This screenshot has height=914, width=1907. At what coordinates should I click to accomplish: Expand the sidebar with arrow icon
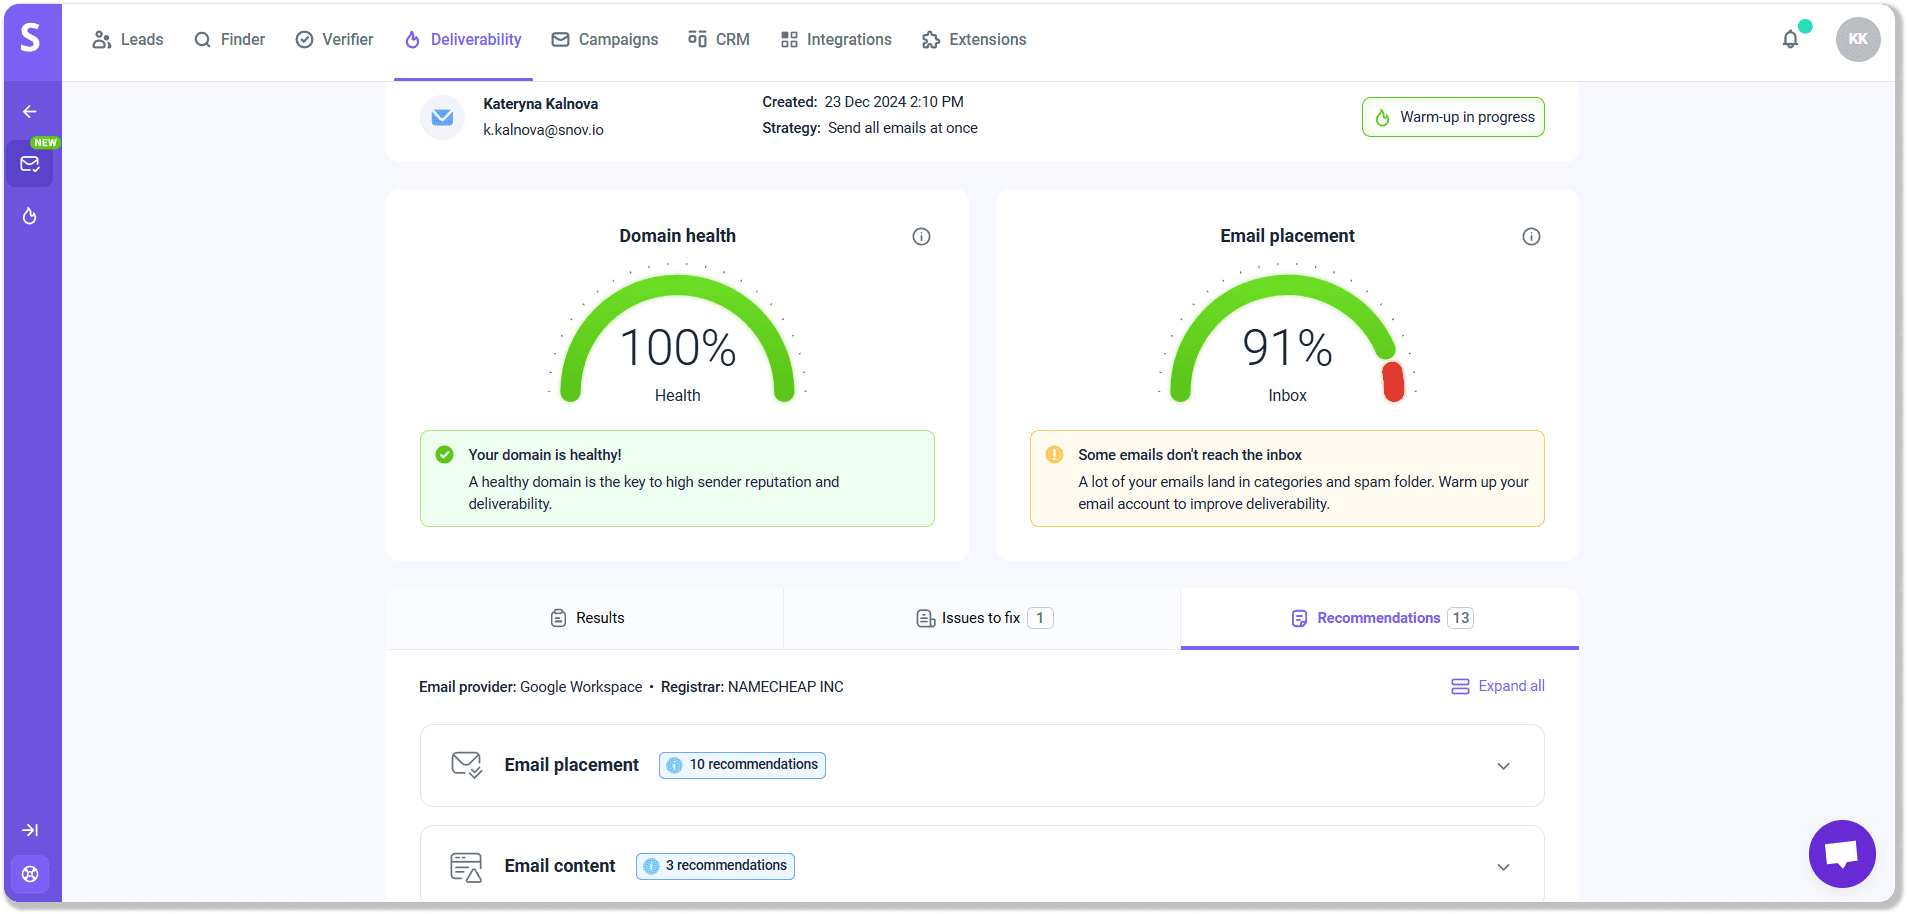[x=30, y=830]
